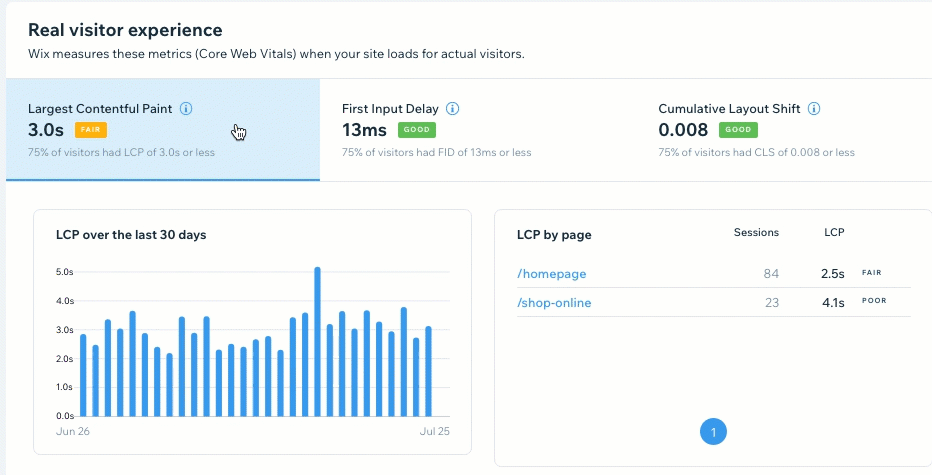Click info icon beside Cumulative Layout Shift
Viewport: 932px width, 475px height.
pyautogui.click(x=814, y=108)
